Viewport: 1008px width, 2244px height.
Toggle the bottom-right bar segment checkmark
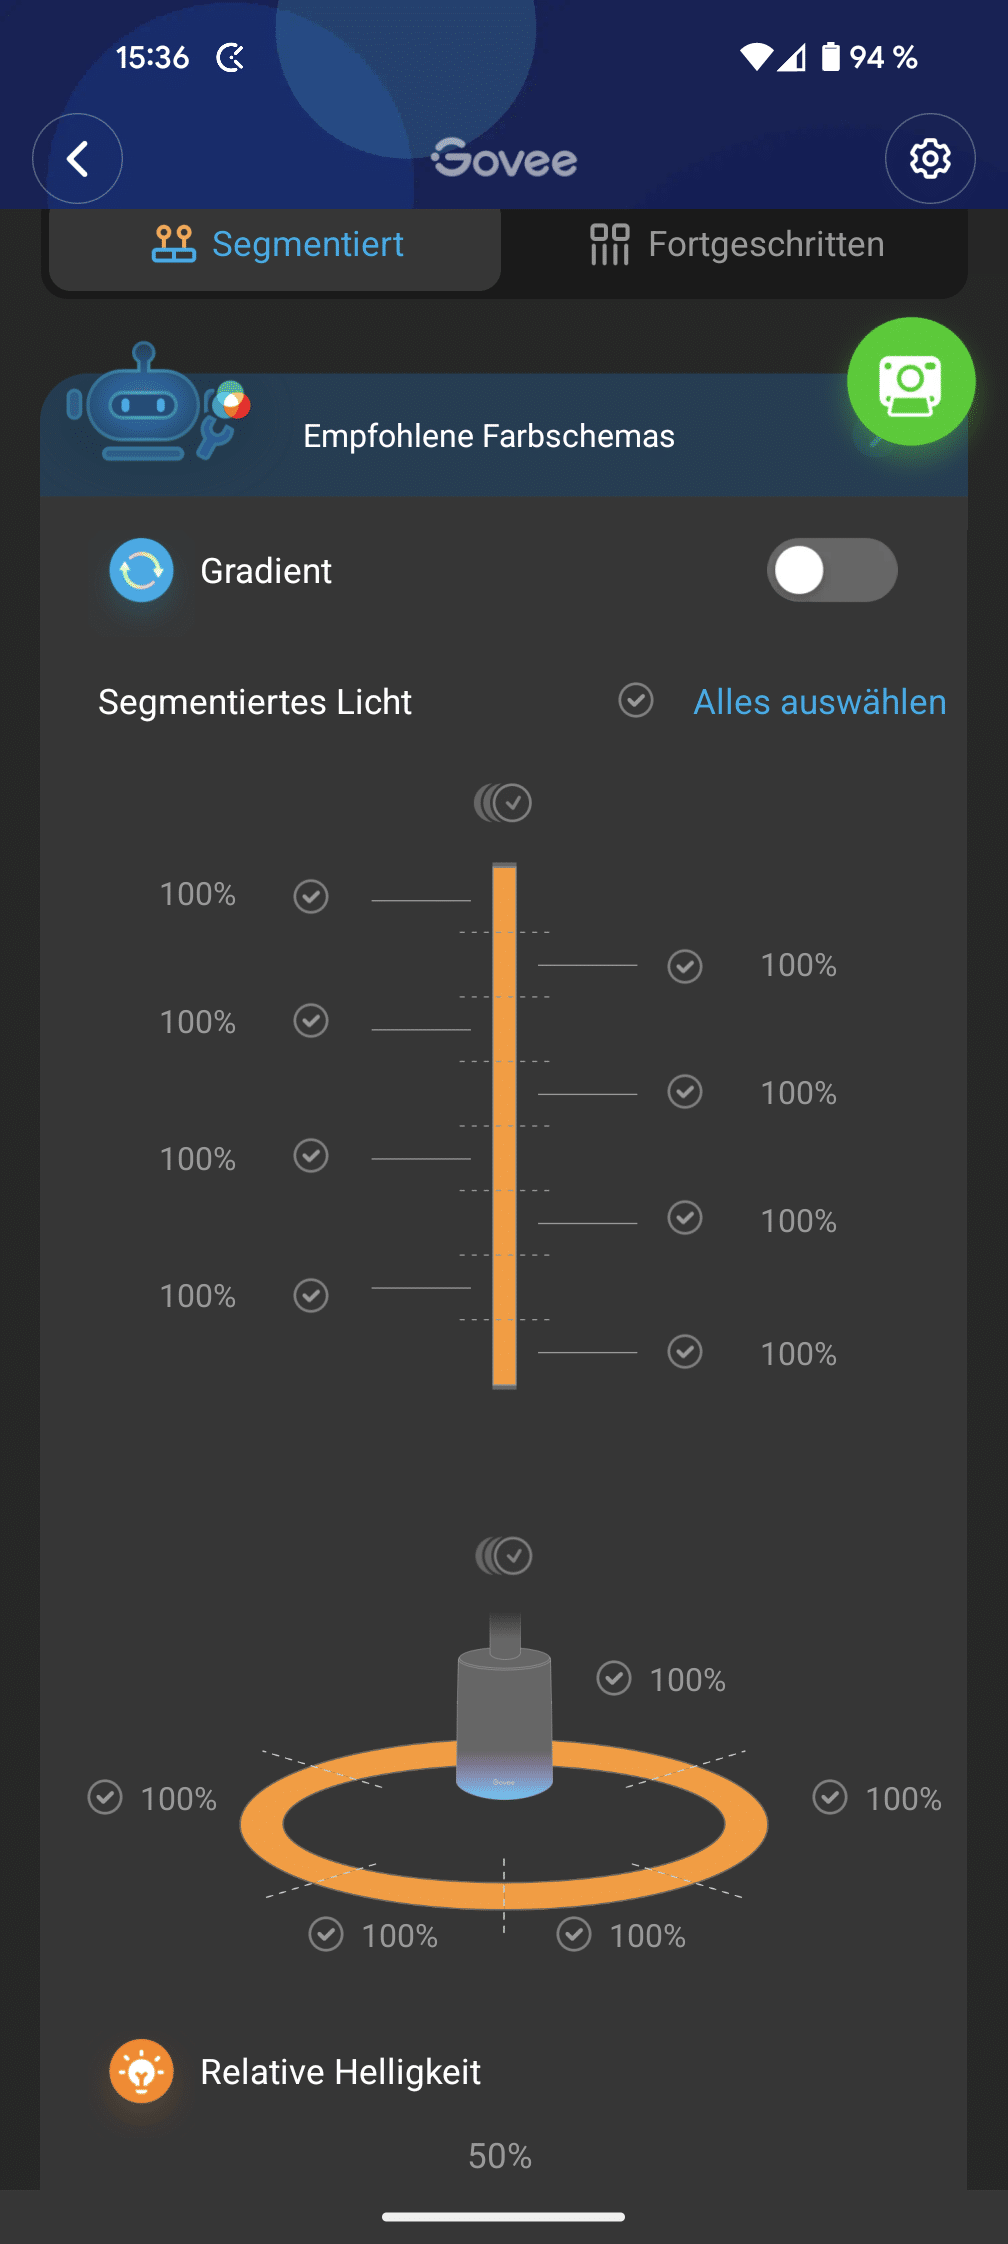[685, 1352]
